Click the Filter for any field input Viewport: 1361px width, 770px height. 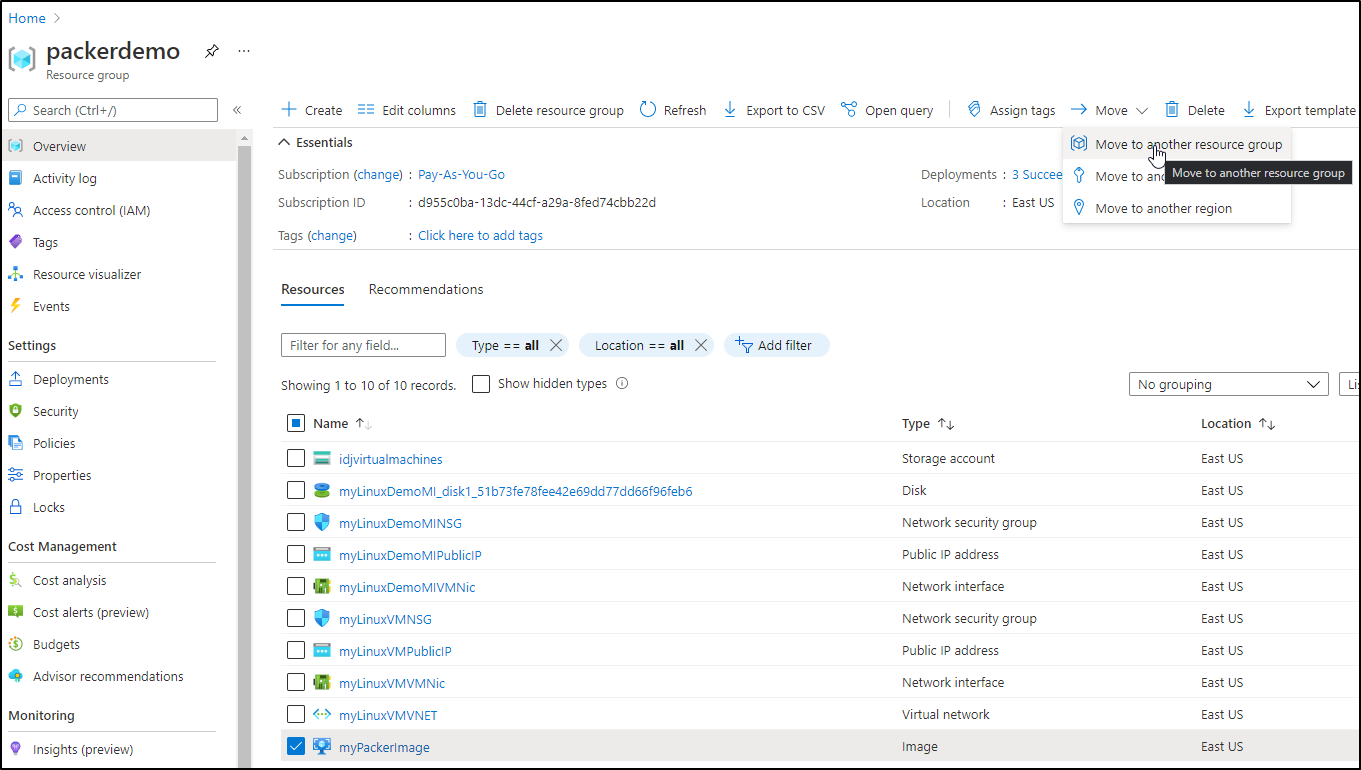[363, 345]
